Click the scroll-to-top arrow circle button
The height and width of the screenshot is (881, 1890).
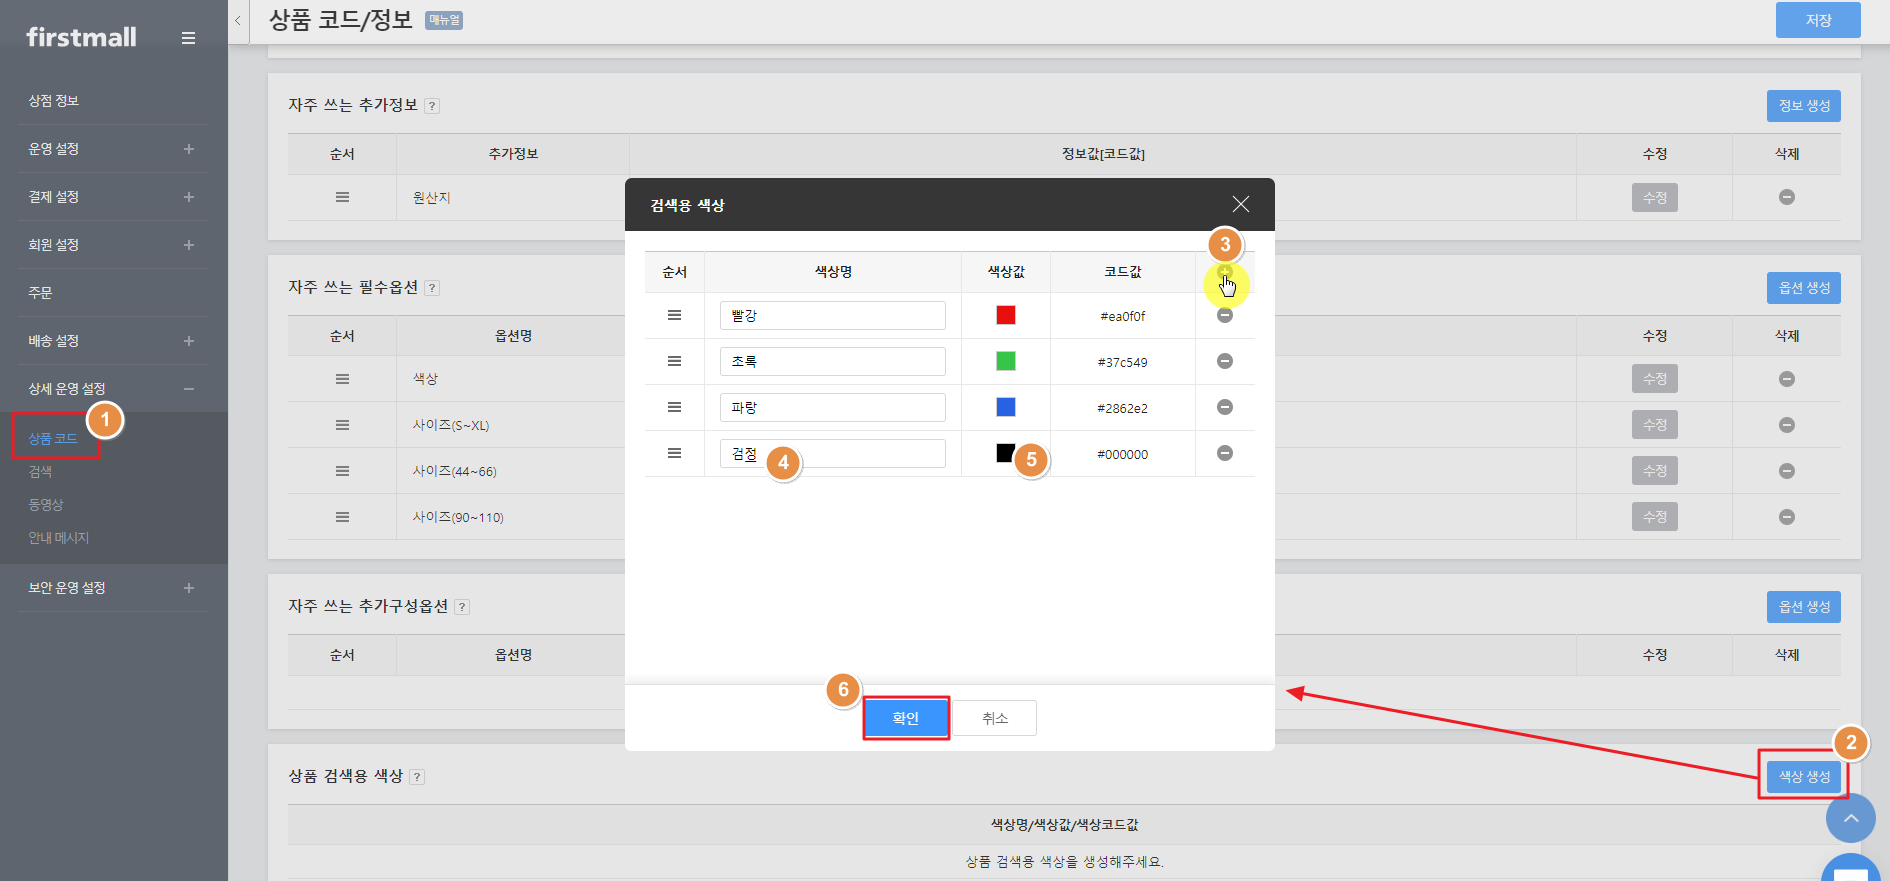click(1850, 819)
